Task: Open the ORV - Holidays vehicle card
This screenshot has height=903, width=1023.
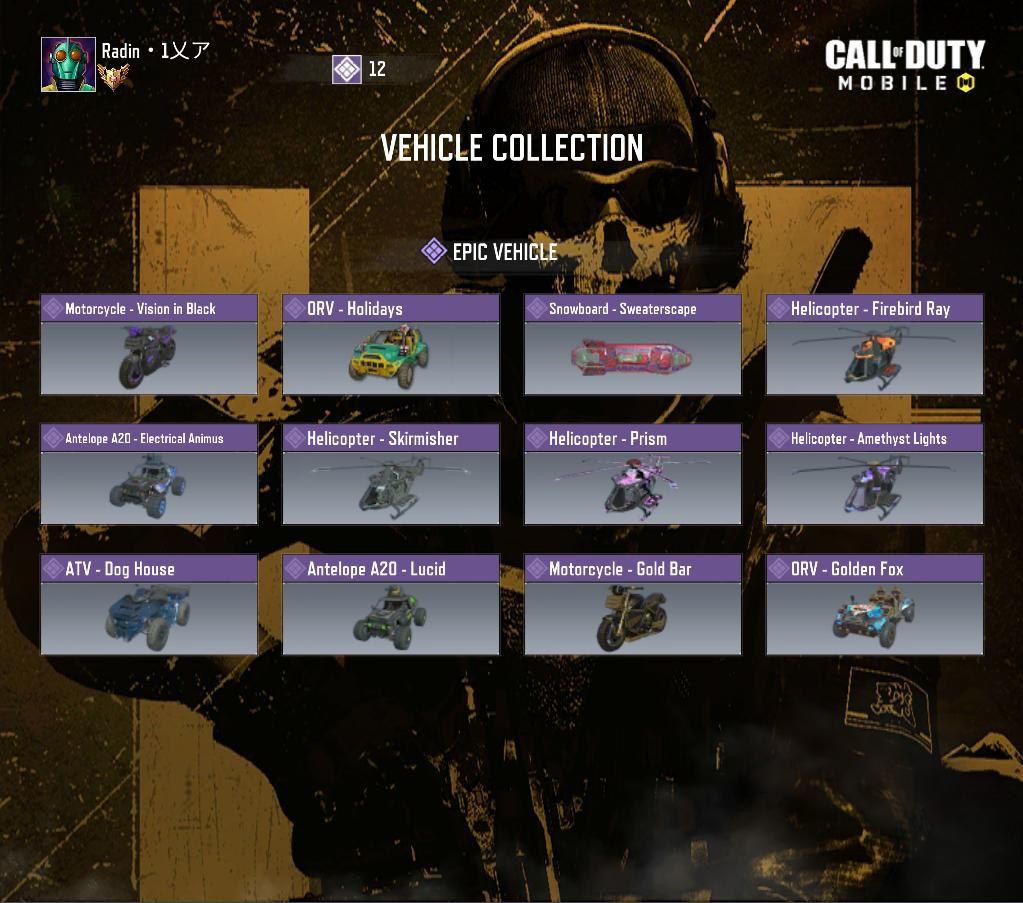Action: point(391,344)
